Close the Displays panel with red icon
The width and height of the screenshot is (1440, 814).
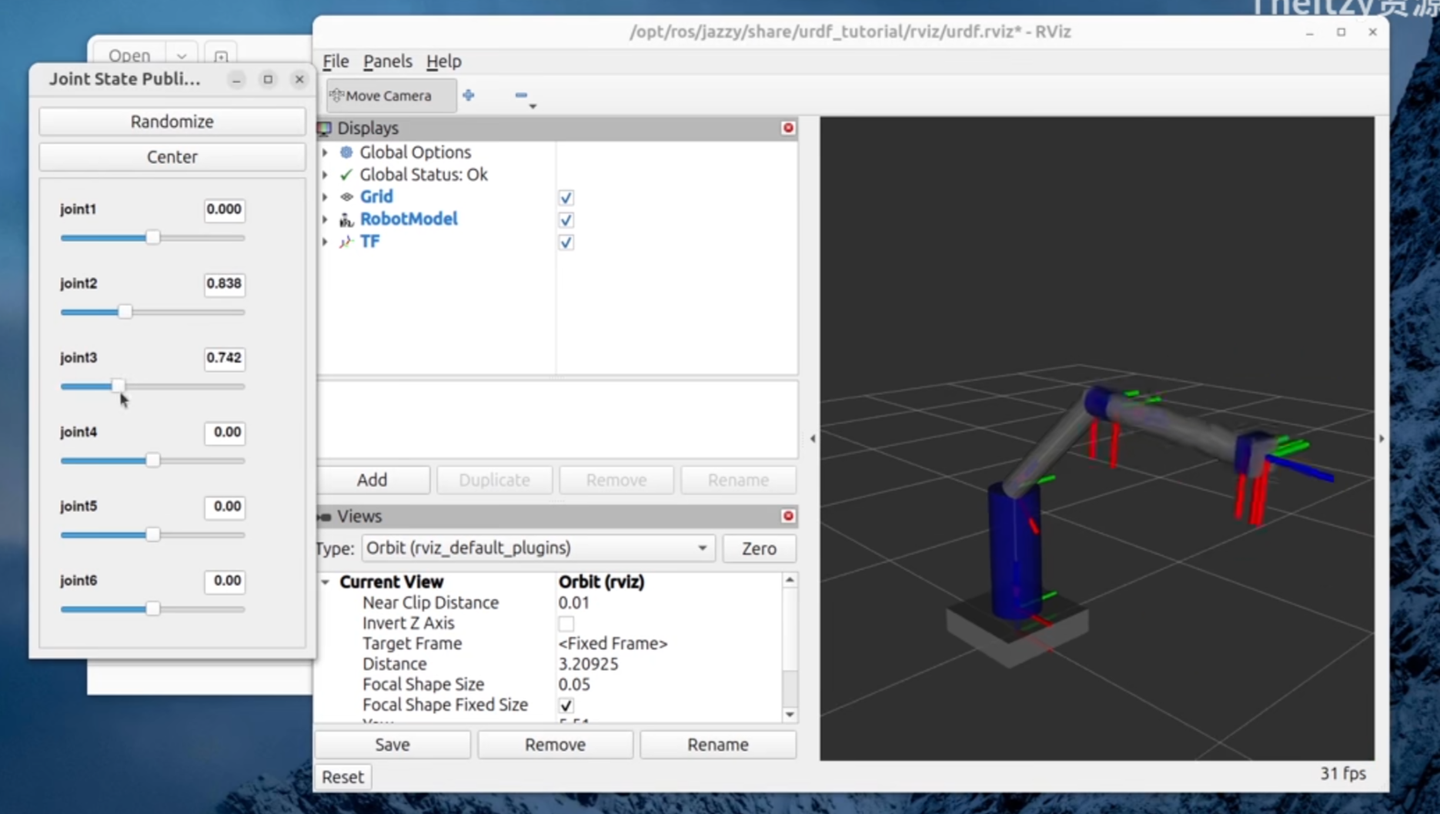[x=788, y=128]
